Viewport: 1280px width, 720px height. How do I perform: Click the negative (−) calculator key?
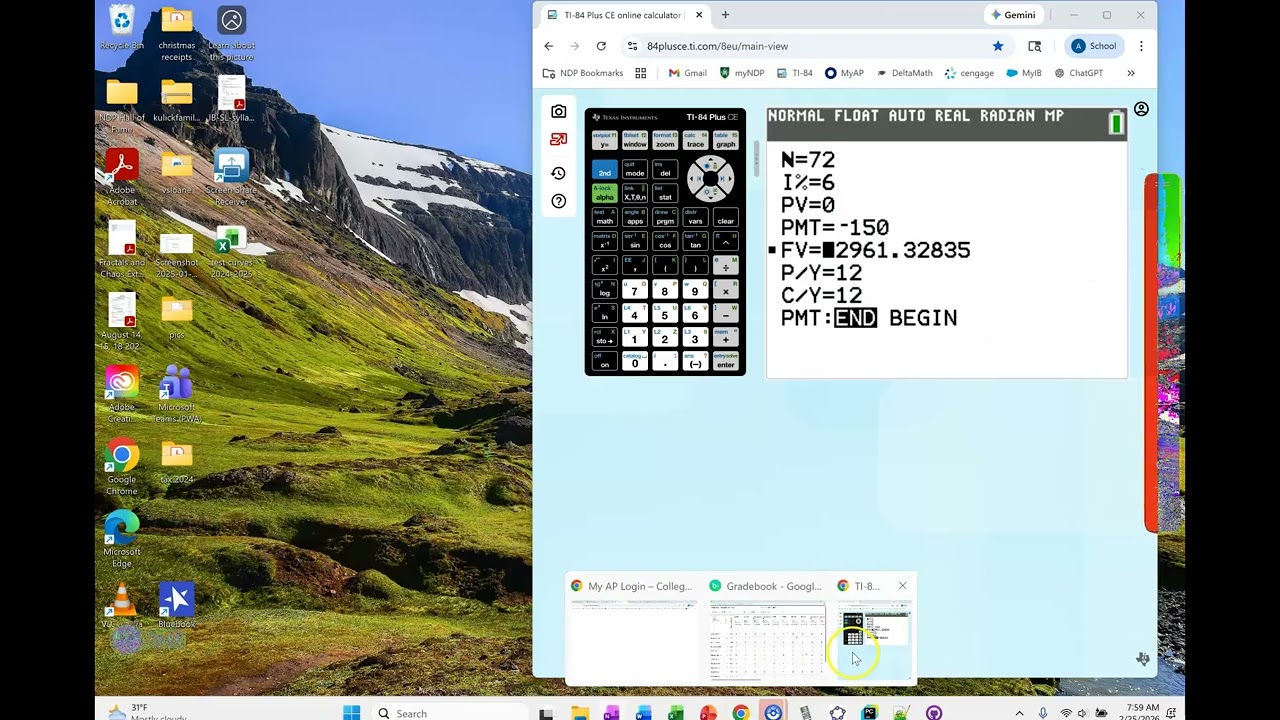[695, 362]
